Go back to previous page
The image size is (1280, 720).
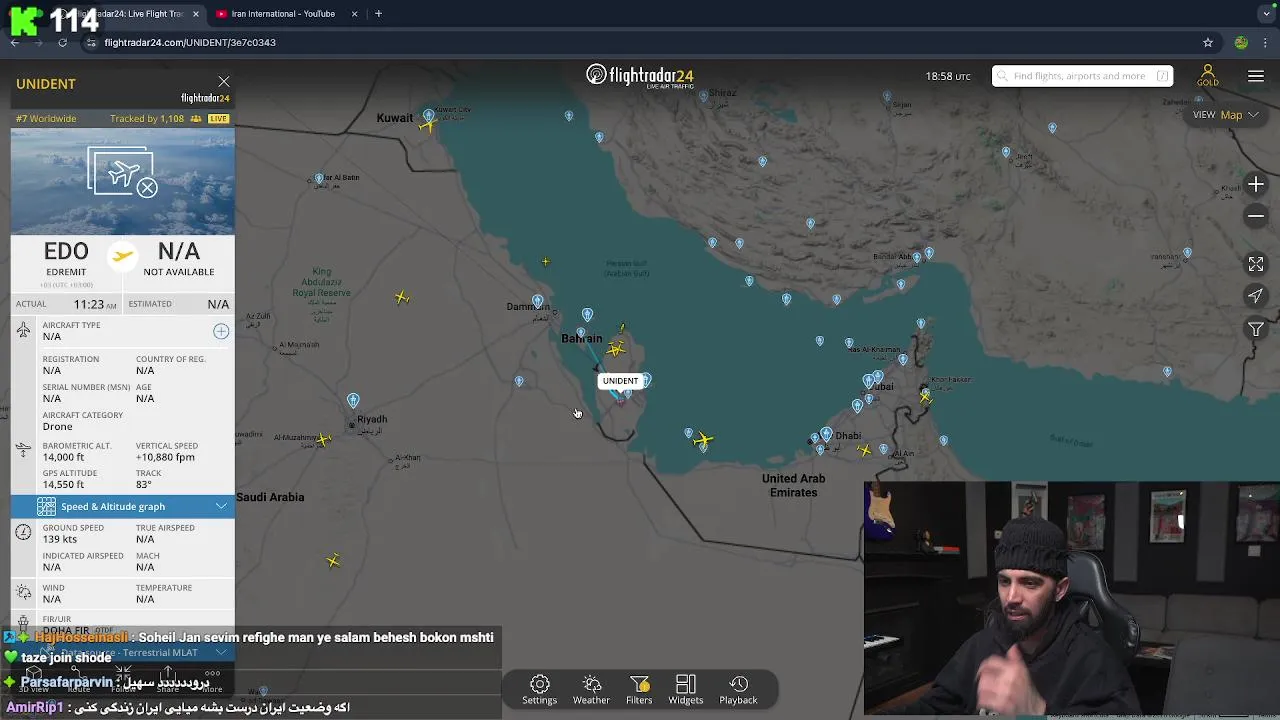tap(15, 43)
